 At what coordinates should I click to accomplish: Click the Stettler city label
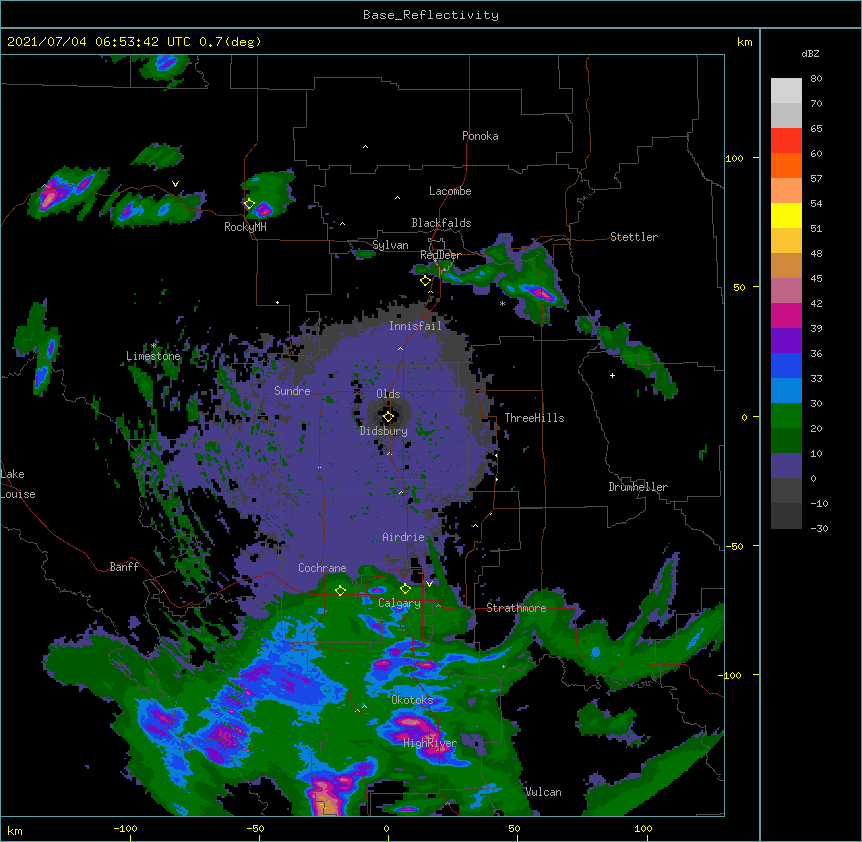tap(633, 237)
